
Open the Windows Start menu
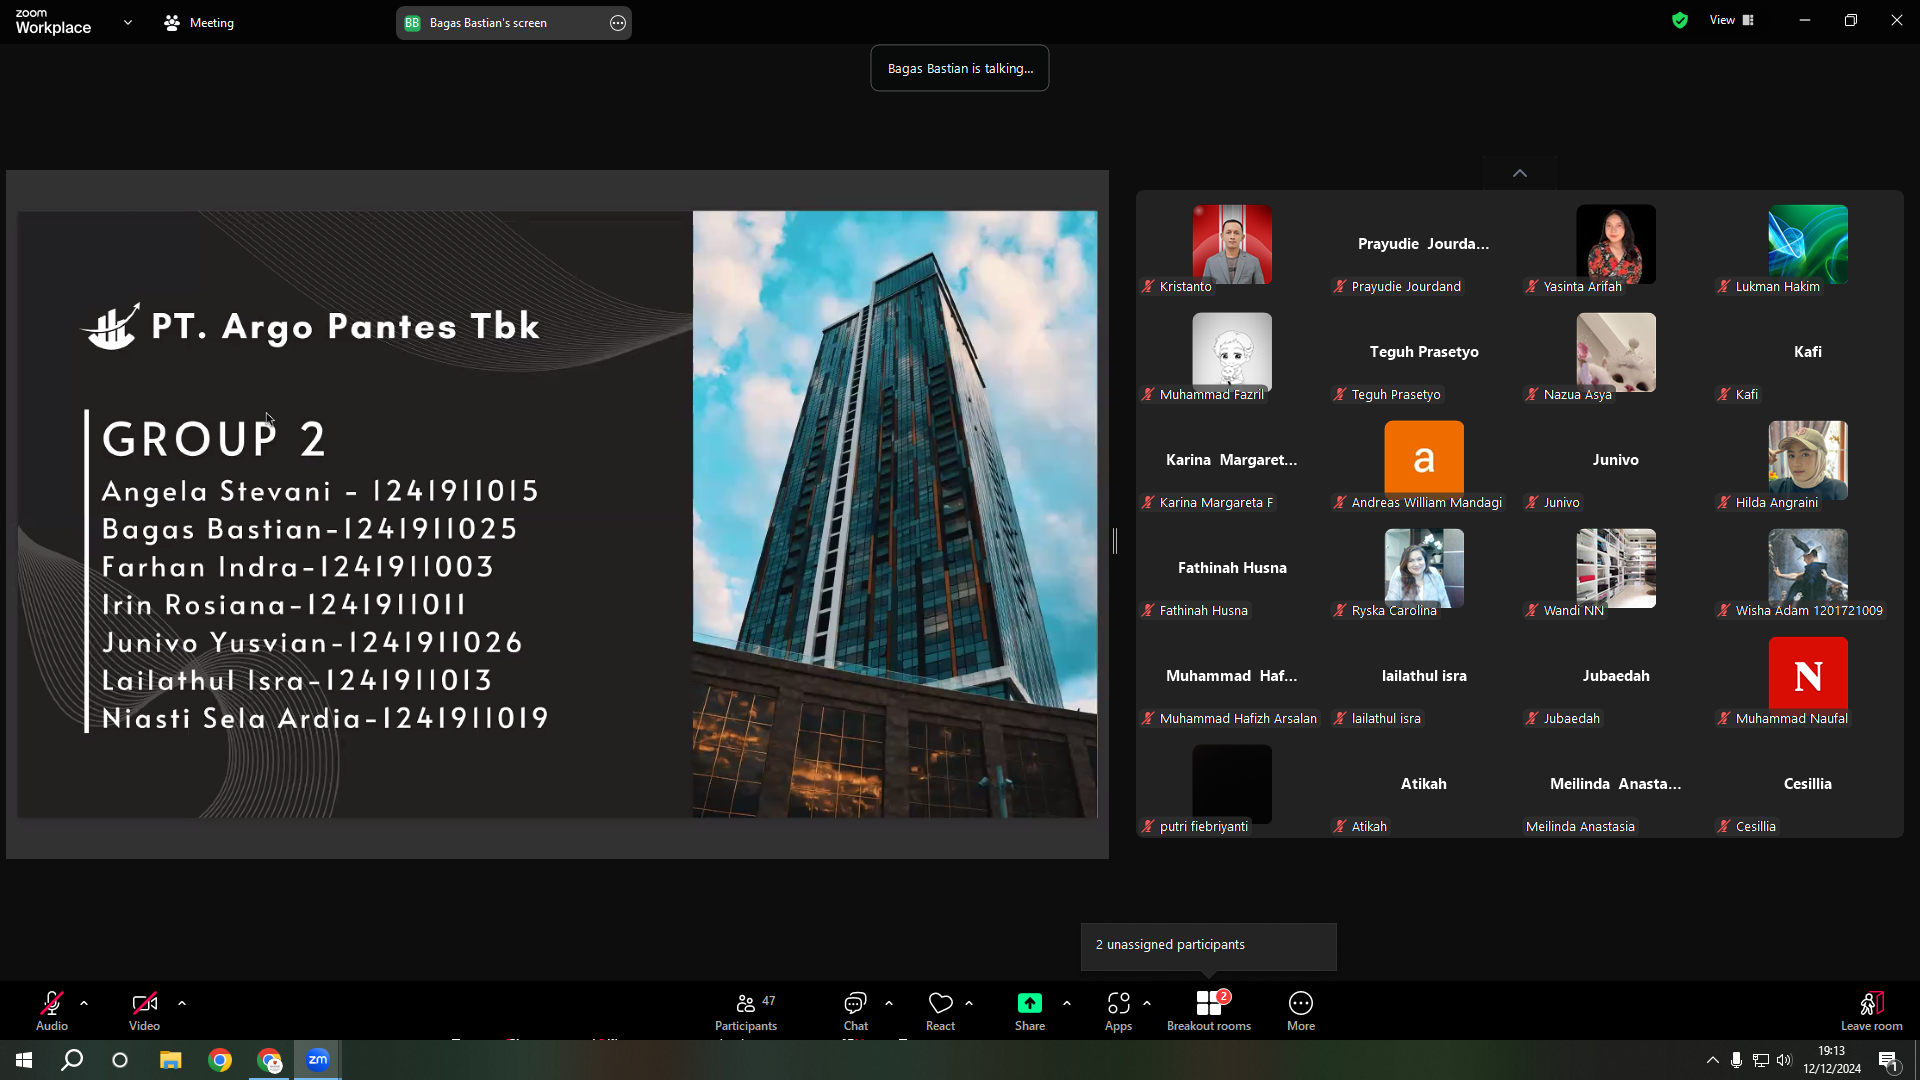pos(24,1060)
